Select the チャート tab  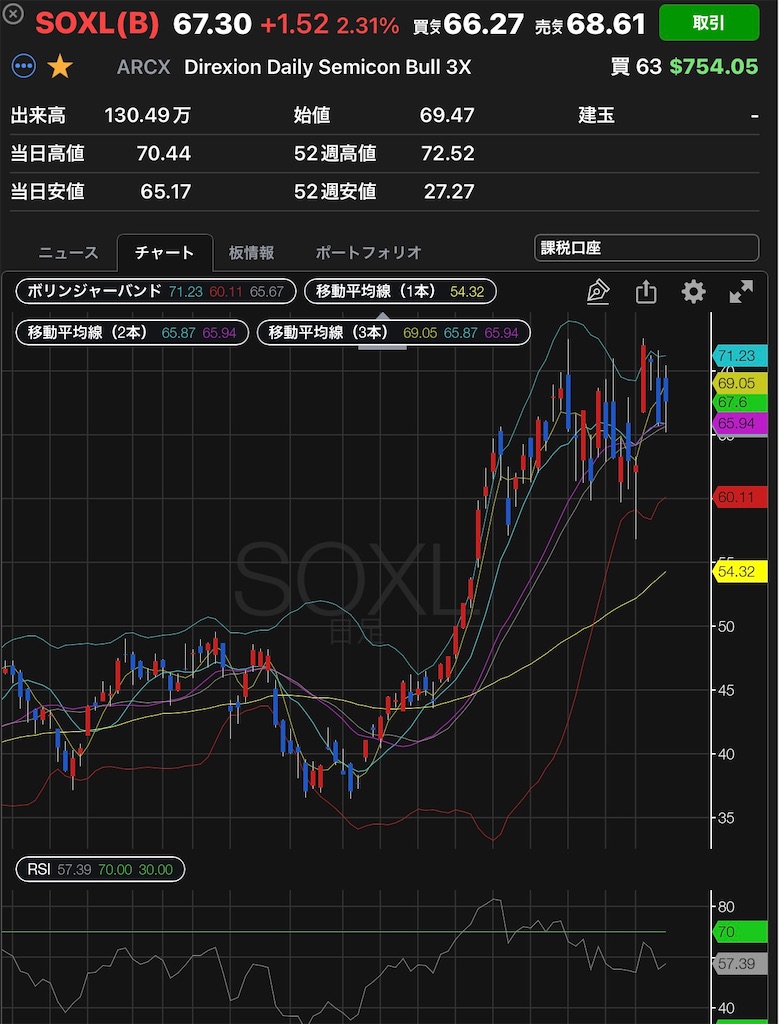pos(165,253)
